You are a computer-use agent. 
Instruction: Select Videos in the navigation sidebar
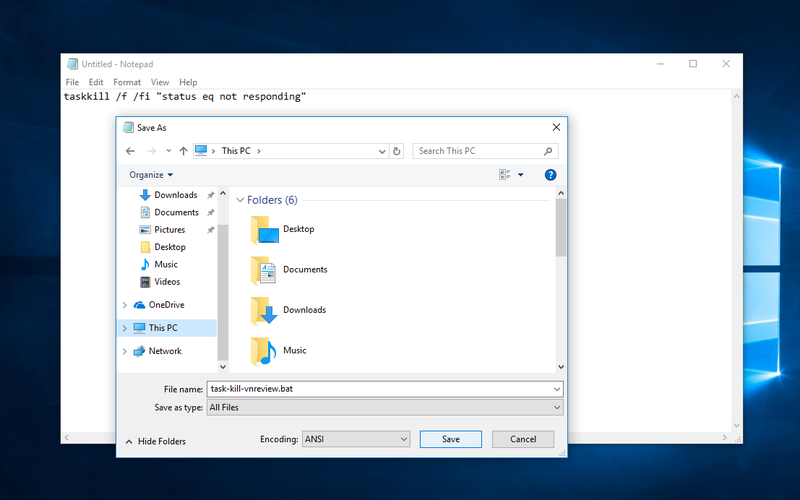coord(167,282)
